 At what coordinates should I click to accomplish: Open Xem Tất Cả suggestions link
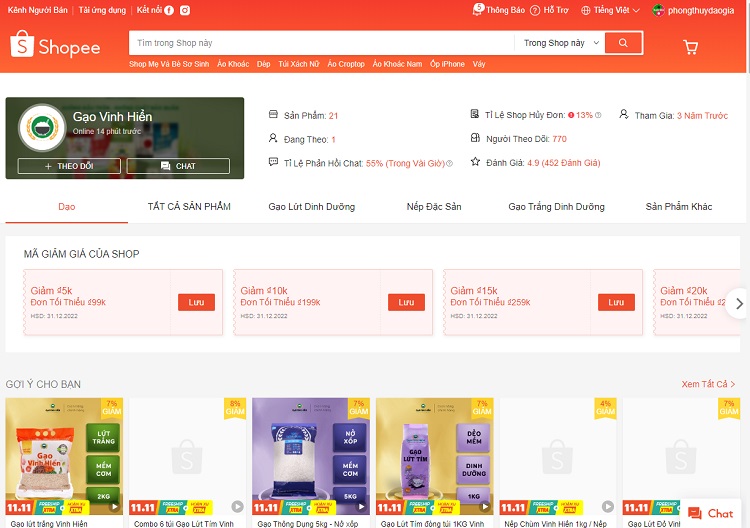708,384
